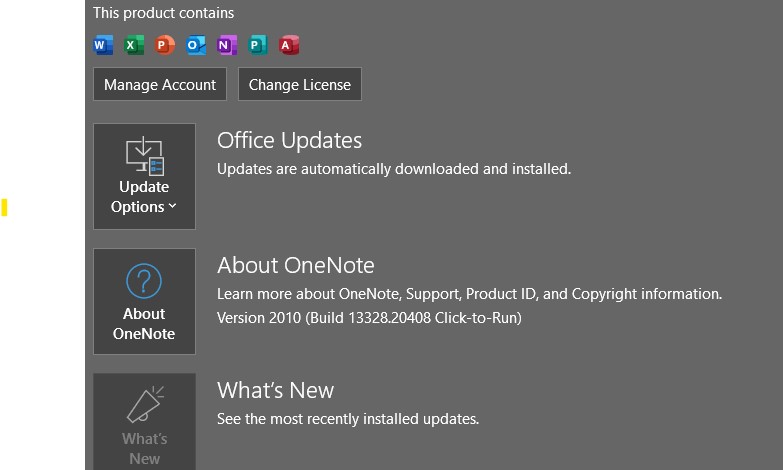Click the What's New button
Viewport: 783px width, 470px height.
tap(144, 422)
